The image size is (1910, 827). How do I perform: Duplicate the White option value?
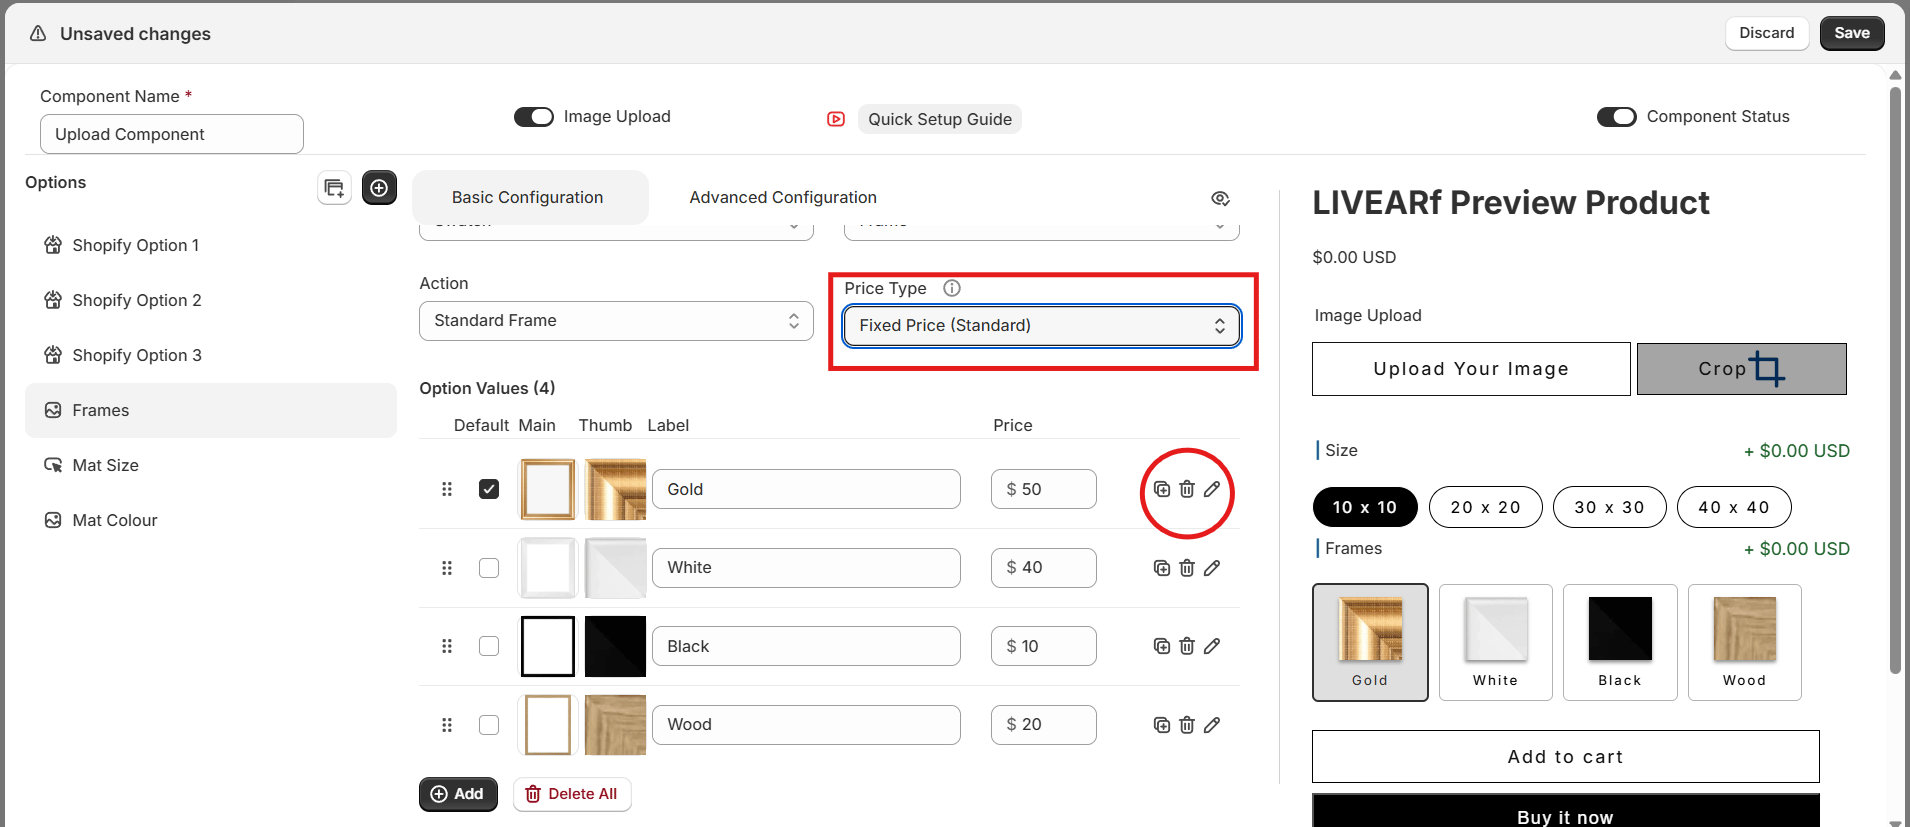coord(1162,568)
